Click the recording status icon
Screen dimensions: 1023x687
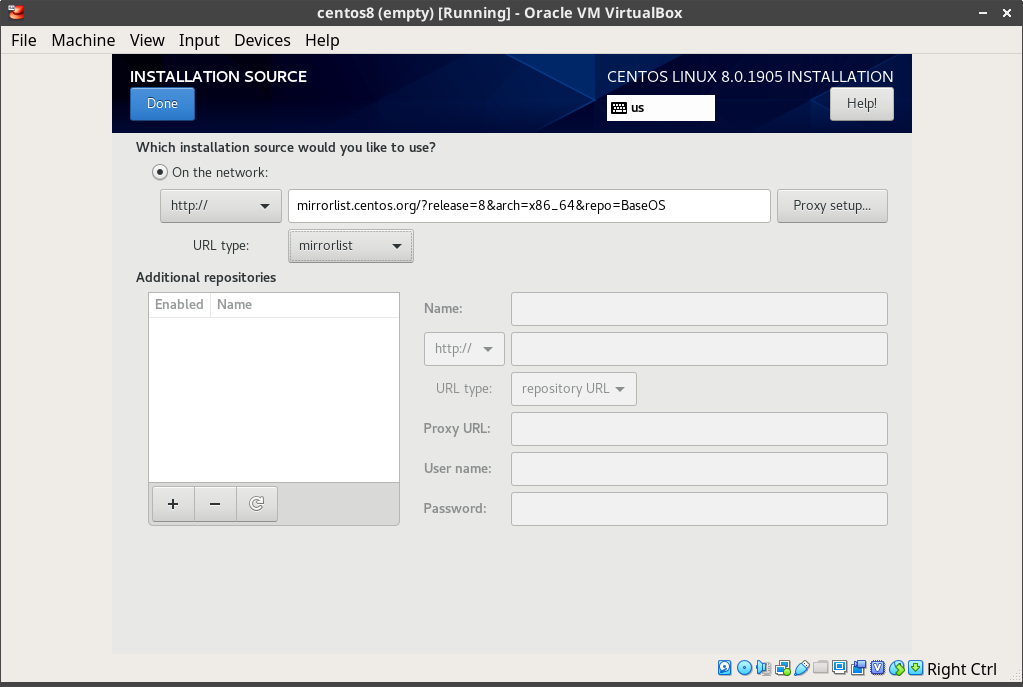click(x=859, y=667)
